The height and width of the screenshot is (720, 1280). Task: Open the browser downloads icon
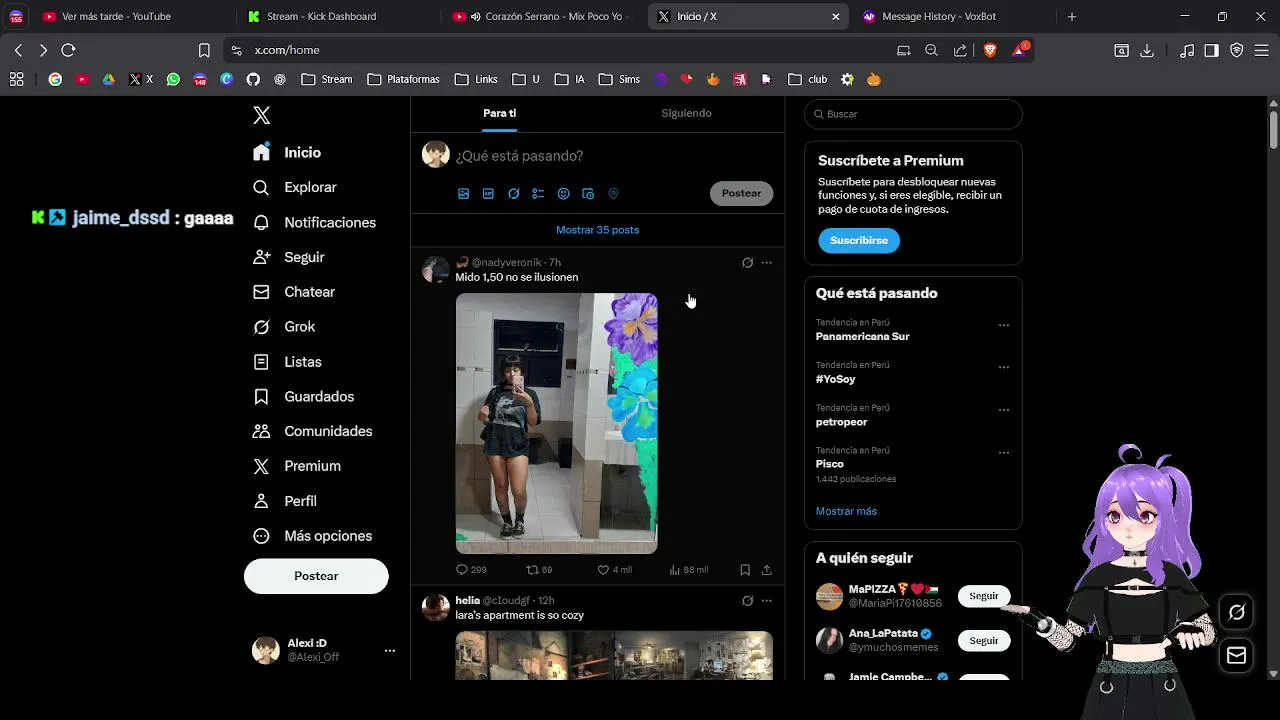tap(1147, 50)
